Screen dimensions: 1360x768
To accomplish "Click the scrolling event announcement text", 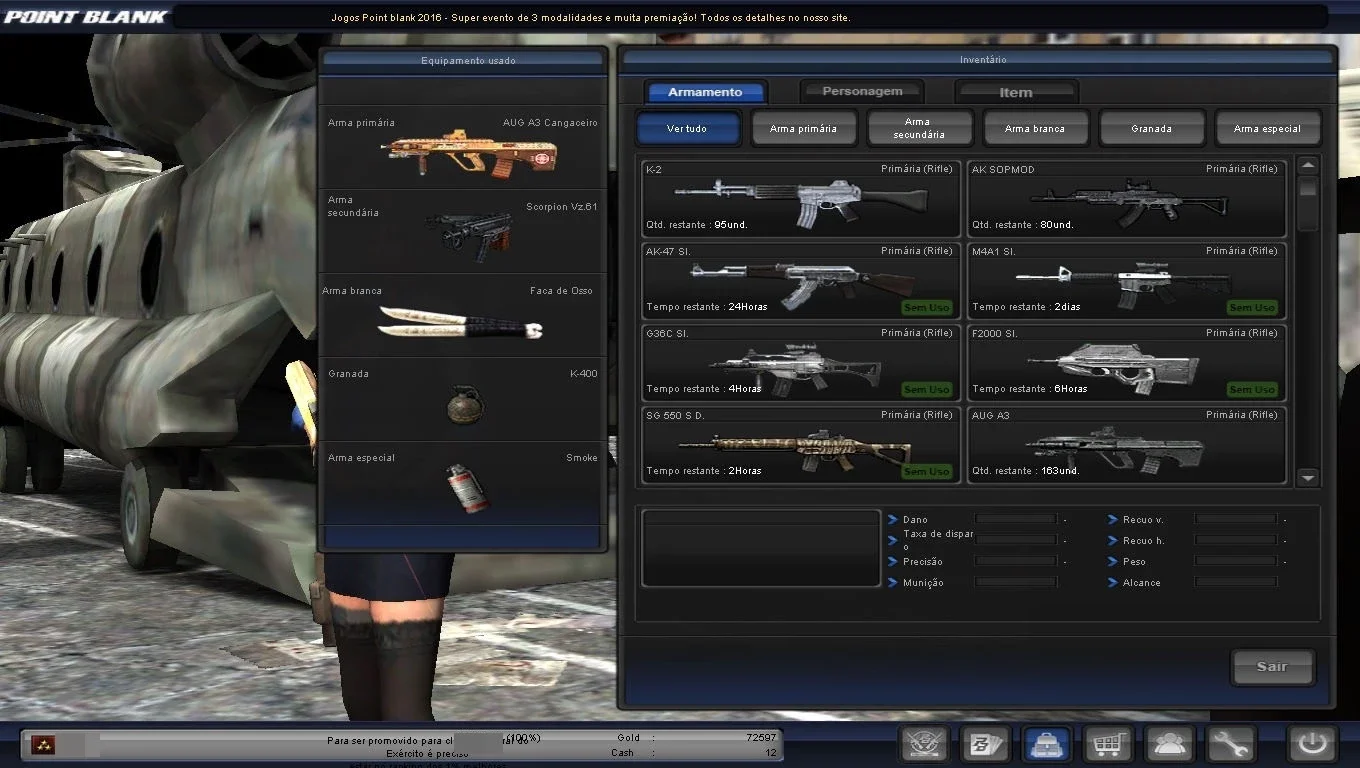I will 591,18.
